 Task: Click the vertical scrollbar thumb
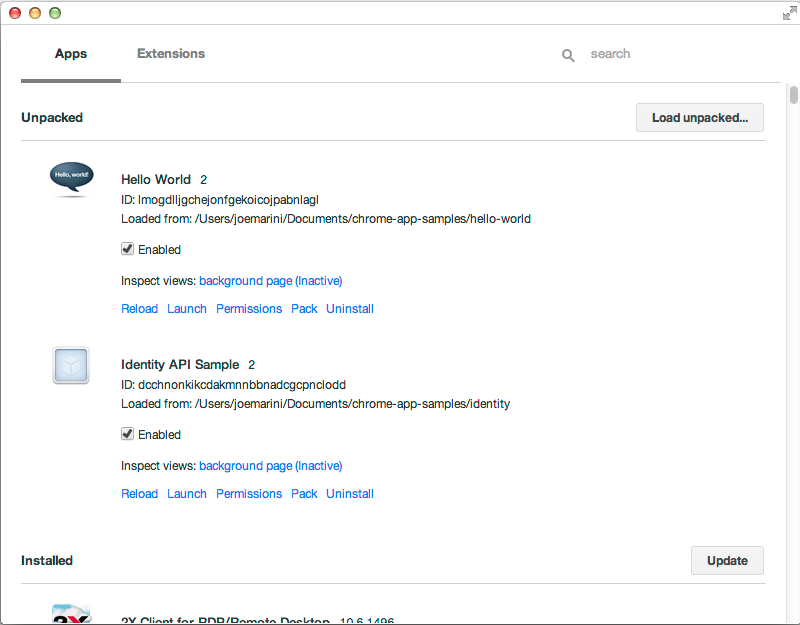794,95
